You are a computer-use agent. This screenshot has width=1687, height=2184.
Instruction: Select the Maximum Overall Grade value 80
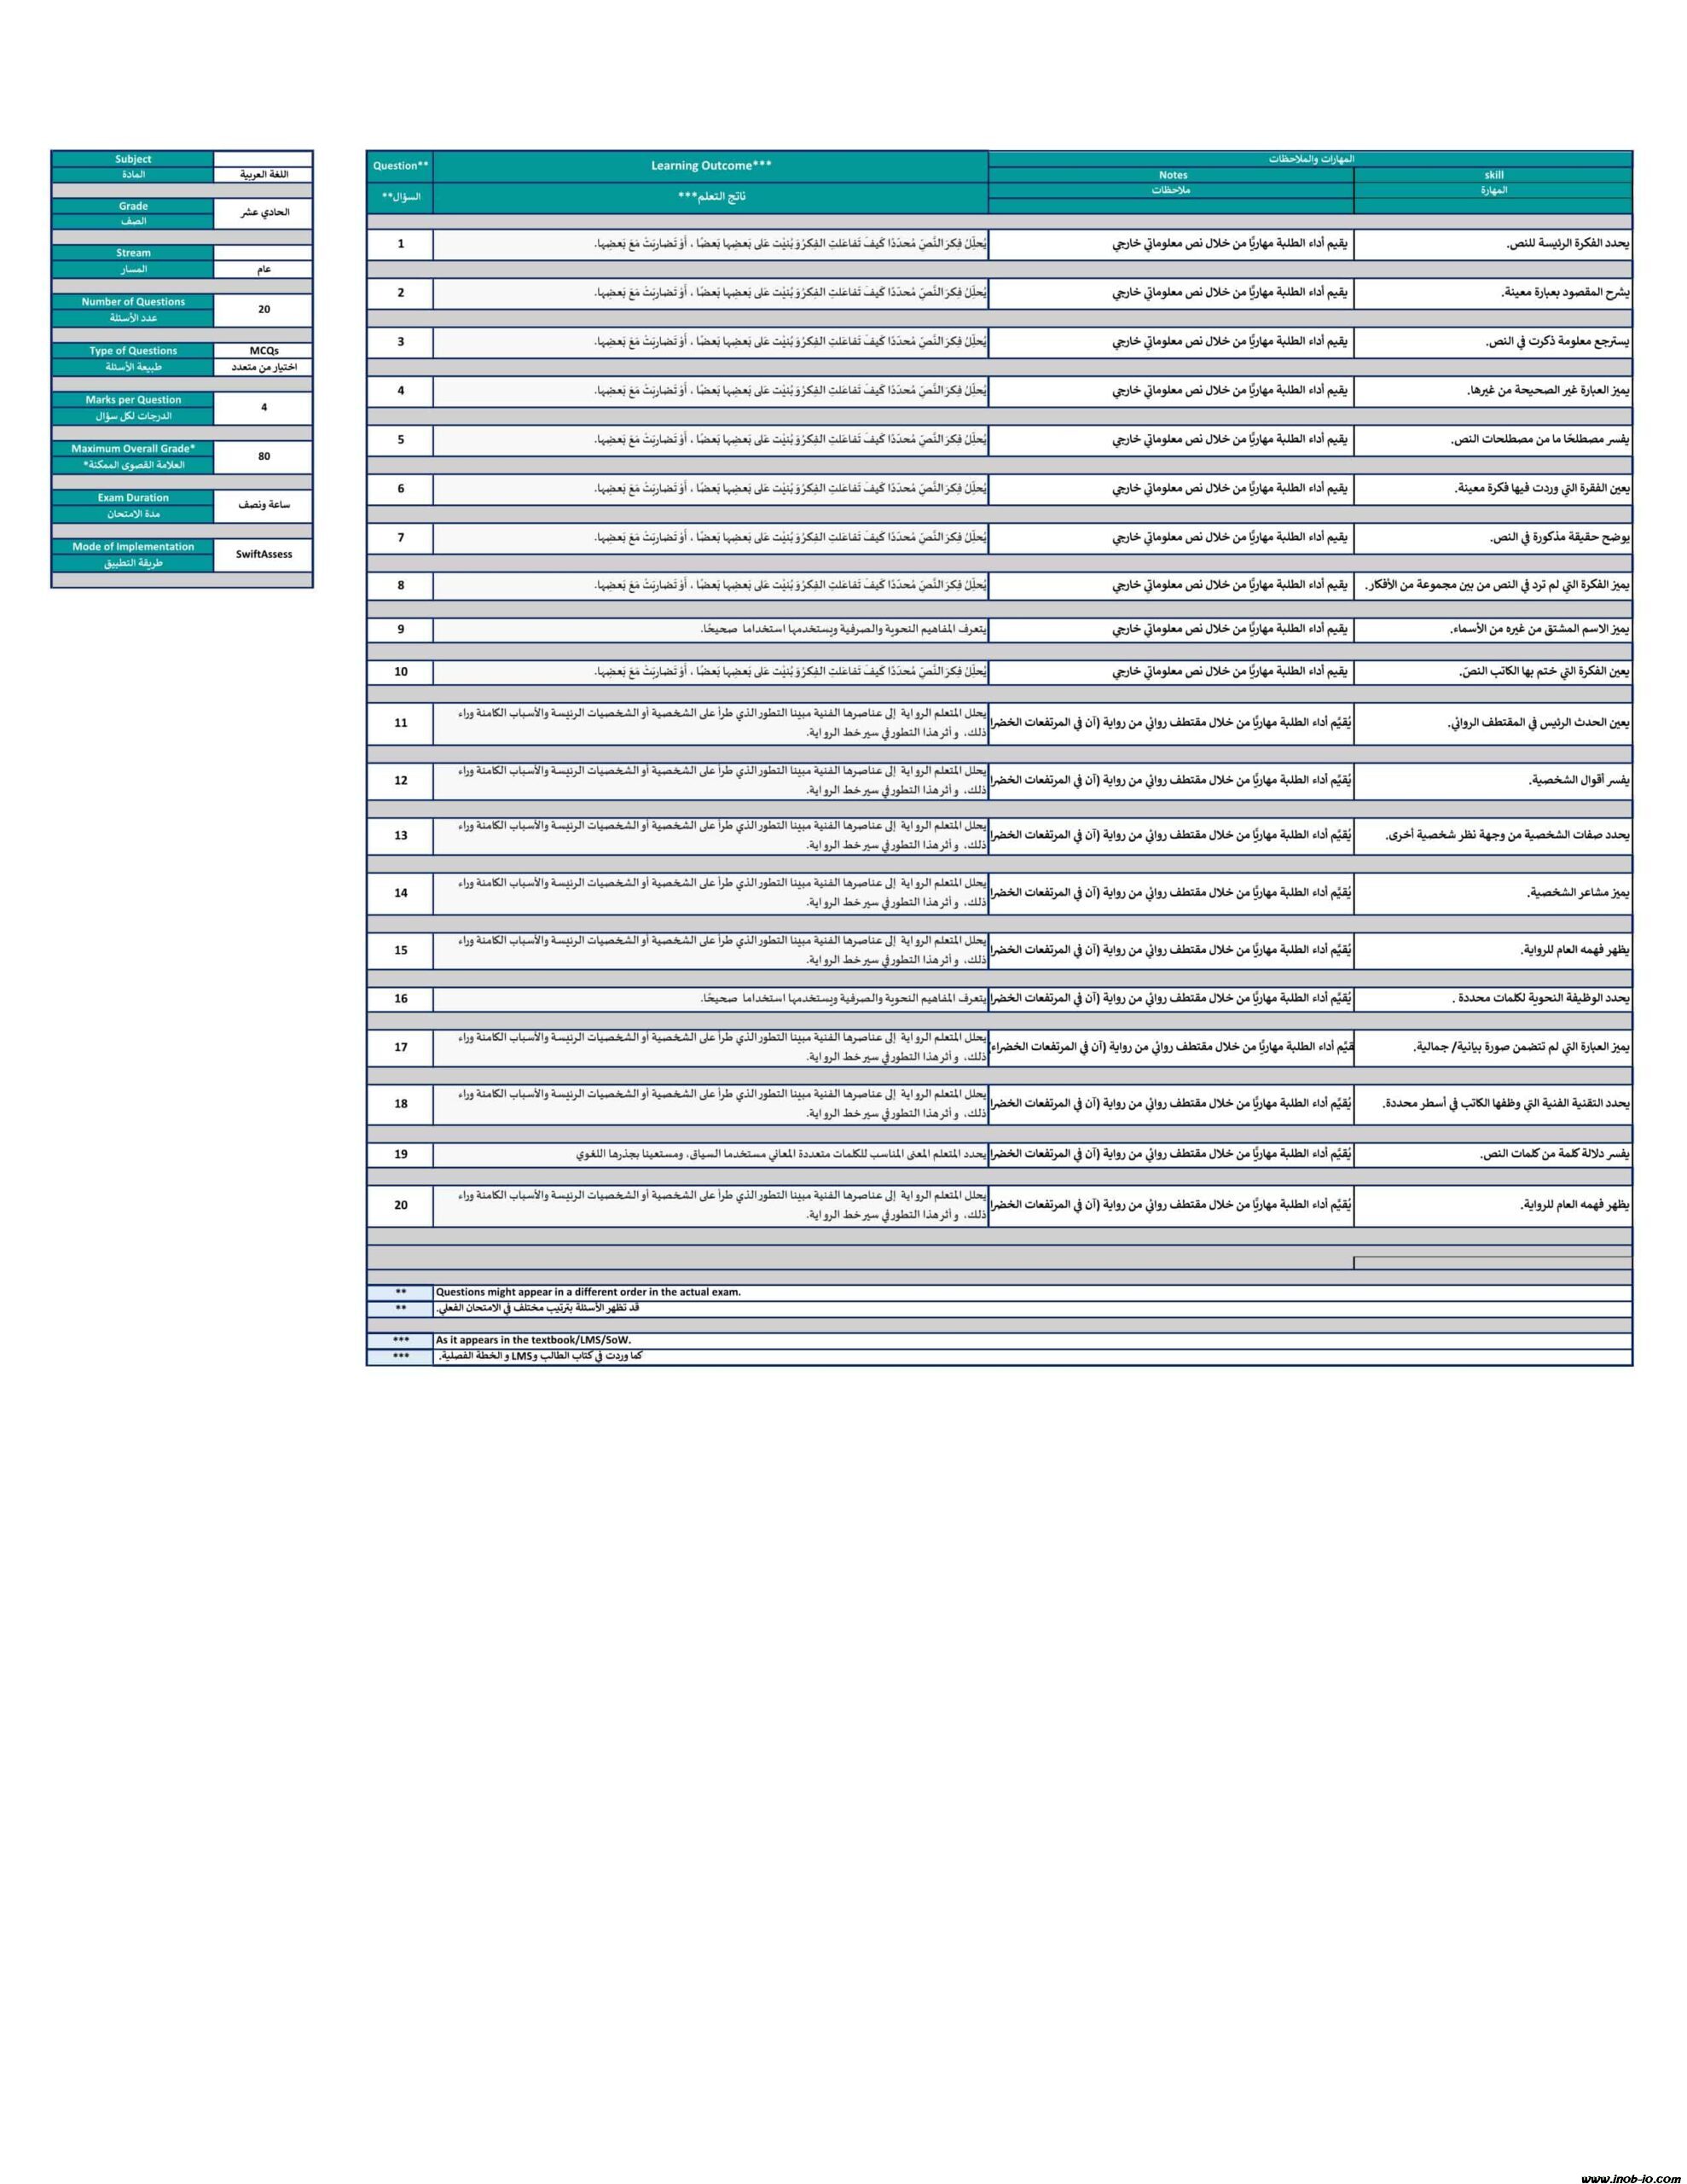[x=264, y=456]
